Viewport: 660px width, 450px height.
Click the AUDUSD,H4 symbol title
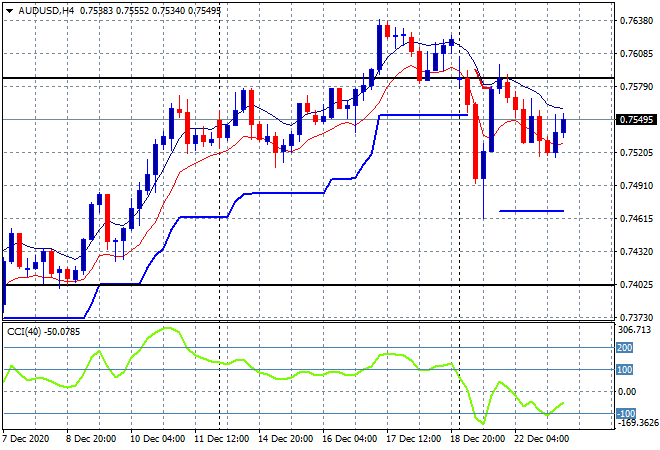coord(46,11)
